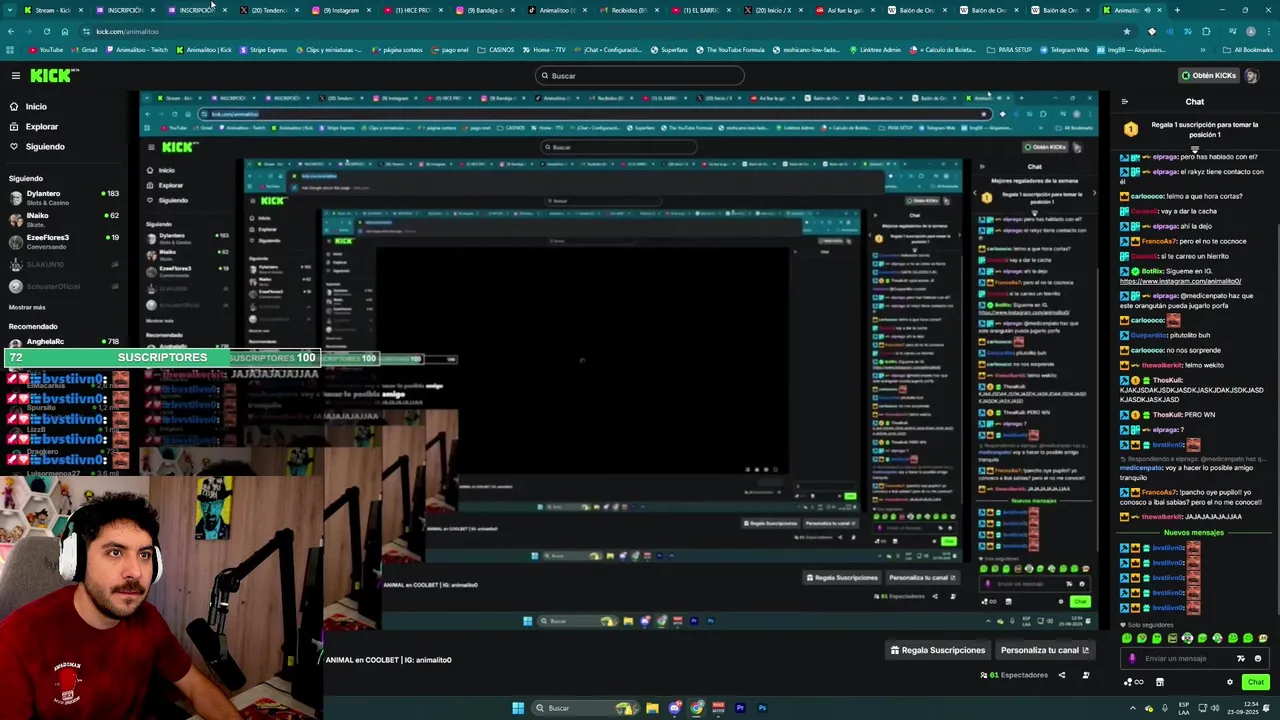The height and width of the screenshot is (720, 1280).
Task: Open recommended channel AnghelaRc
Action: (64, 342)
